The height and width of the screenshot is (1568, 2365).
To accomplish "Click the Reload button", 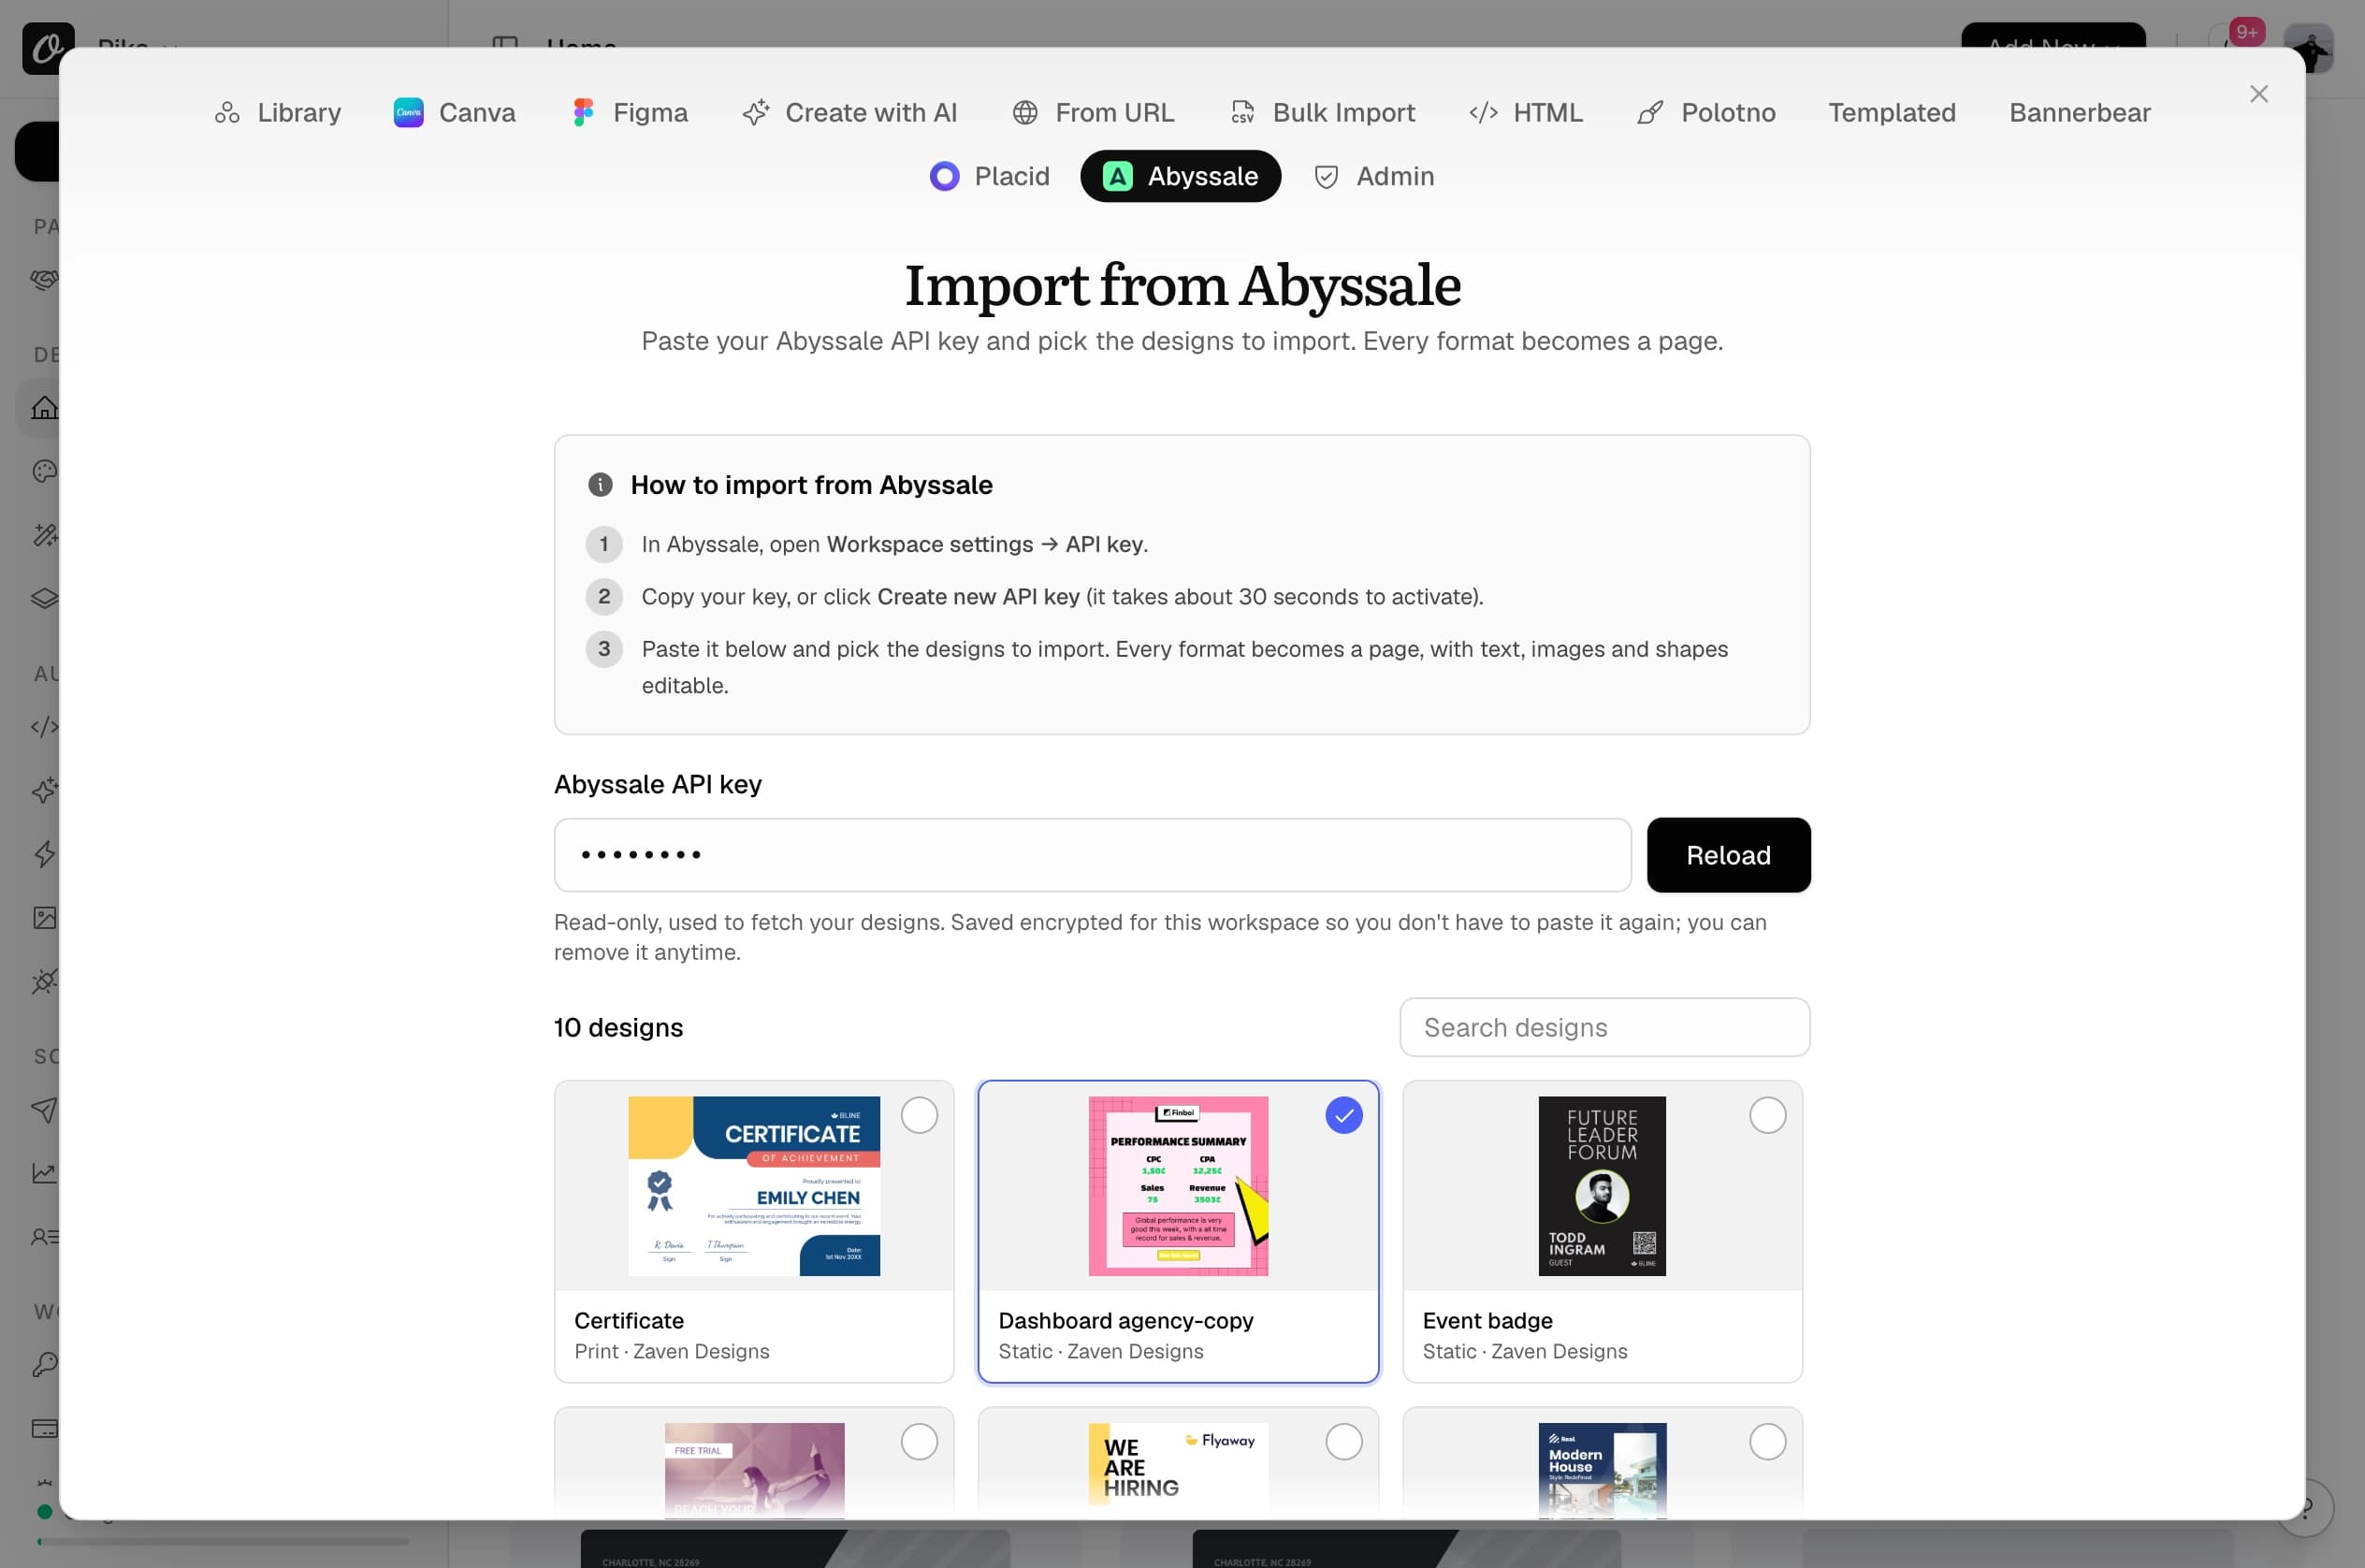I will tap(1727, 855).
